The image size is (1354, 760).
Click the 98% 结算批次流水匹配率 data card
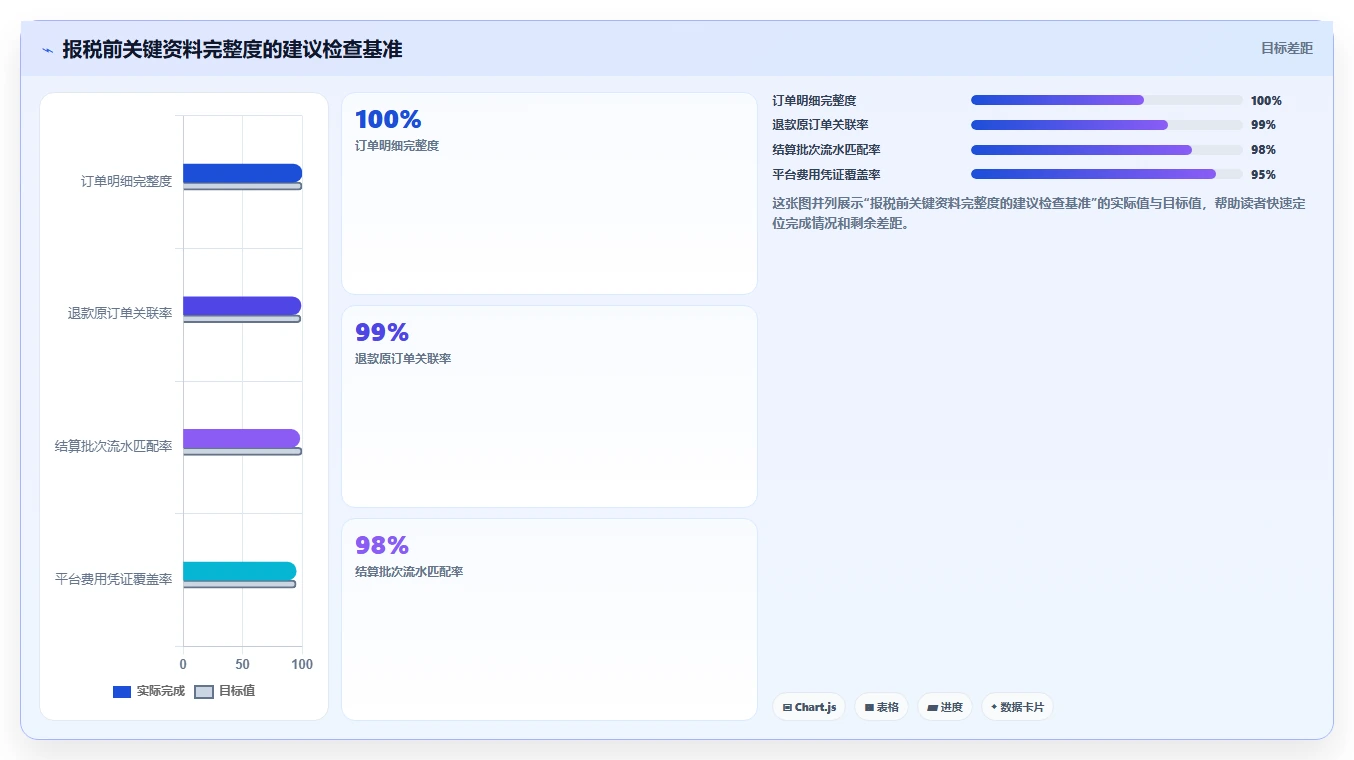coord(549,619)
